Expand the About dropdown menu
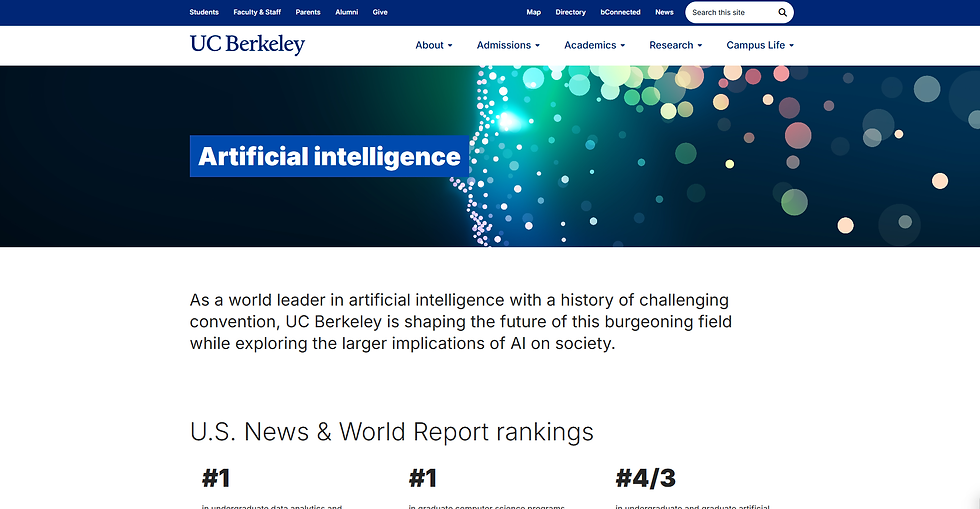This screenshot has height=509, width=980. click(434, 45)
